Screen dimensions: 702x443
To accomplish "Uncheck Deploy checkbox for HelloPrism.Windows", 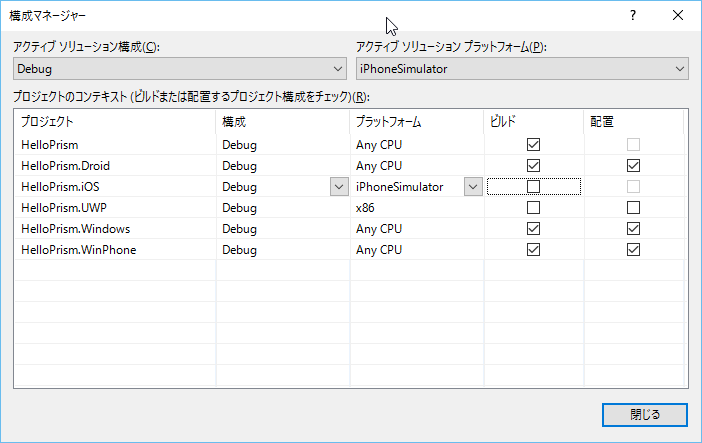I will point(633,228).
